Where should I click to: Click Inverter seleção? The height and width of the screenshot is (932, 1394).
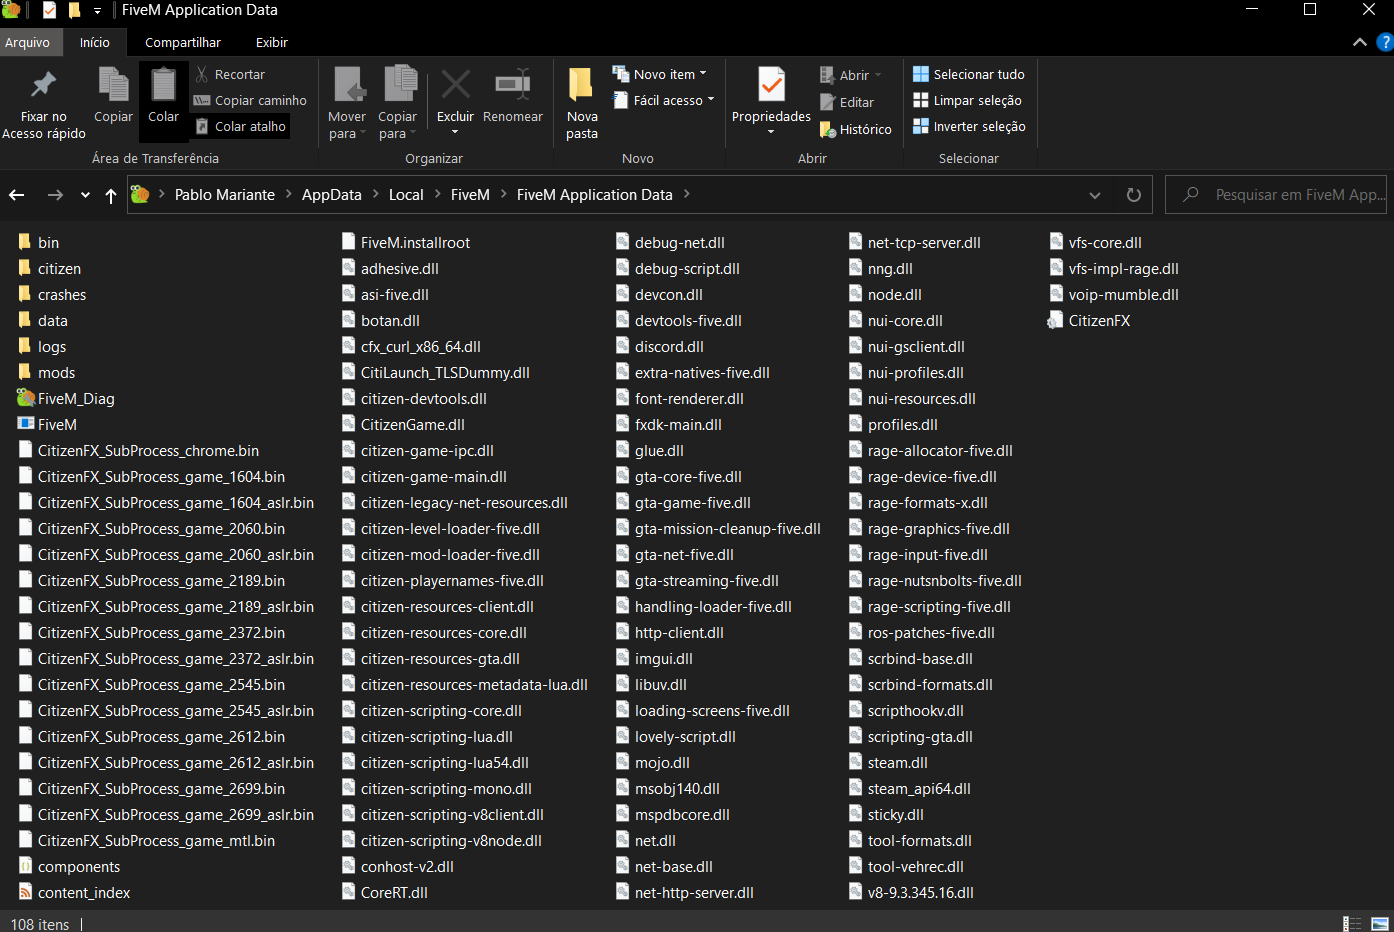point(969,126)
